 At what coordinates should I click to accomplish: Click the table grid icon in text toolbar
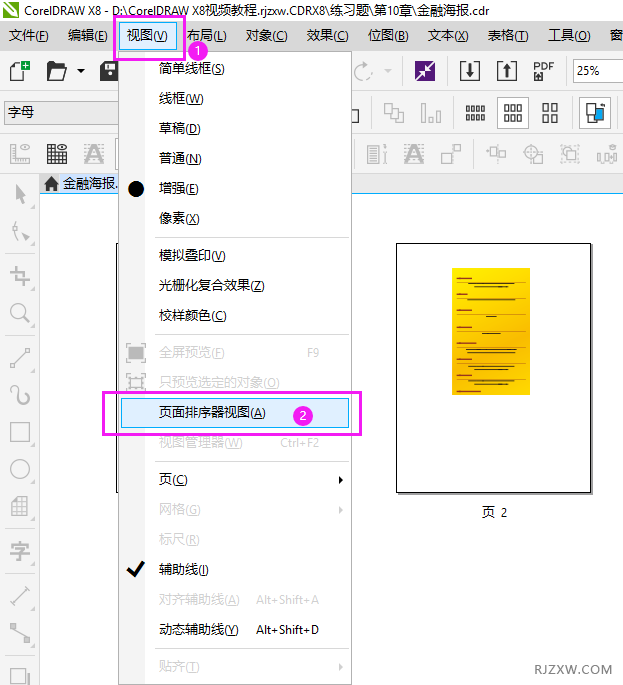coord(57,154)
